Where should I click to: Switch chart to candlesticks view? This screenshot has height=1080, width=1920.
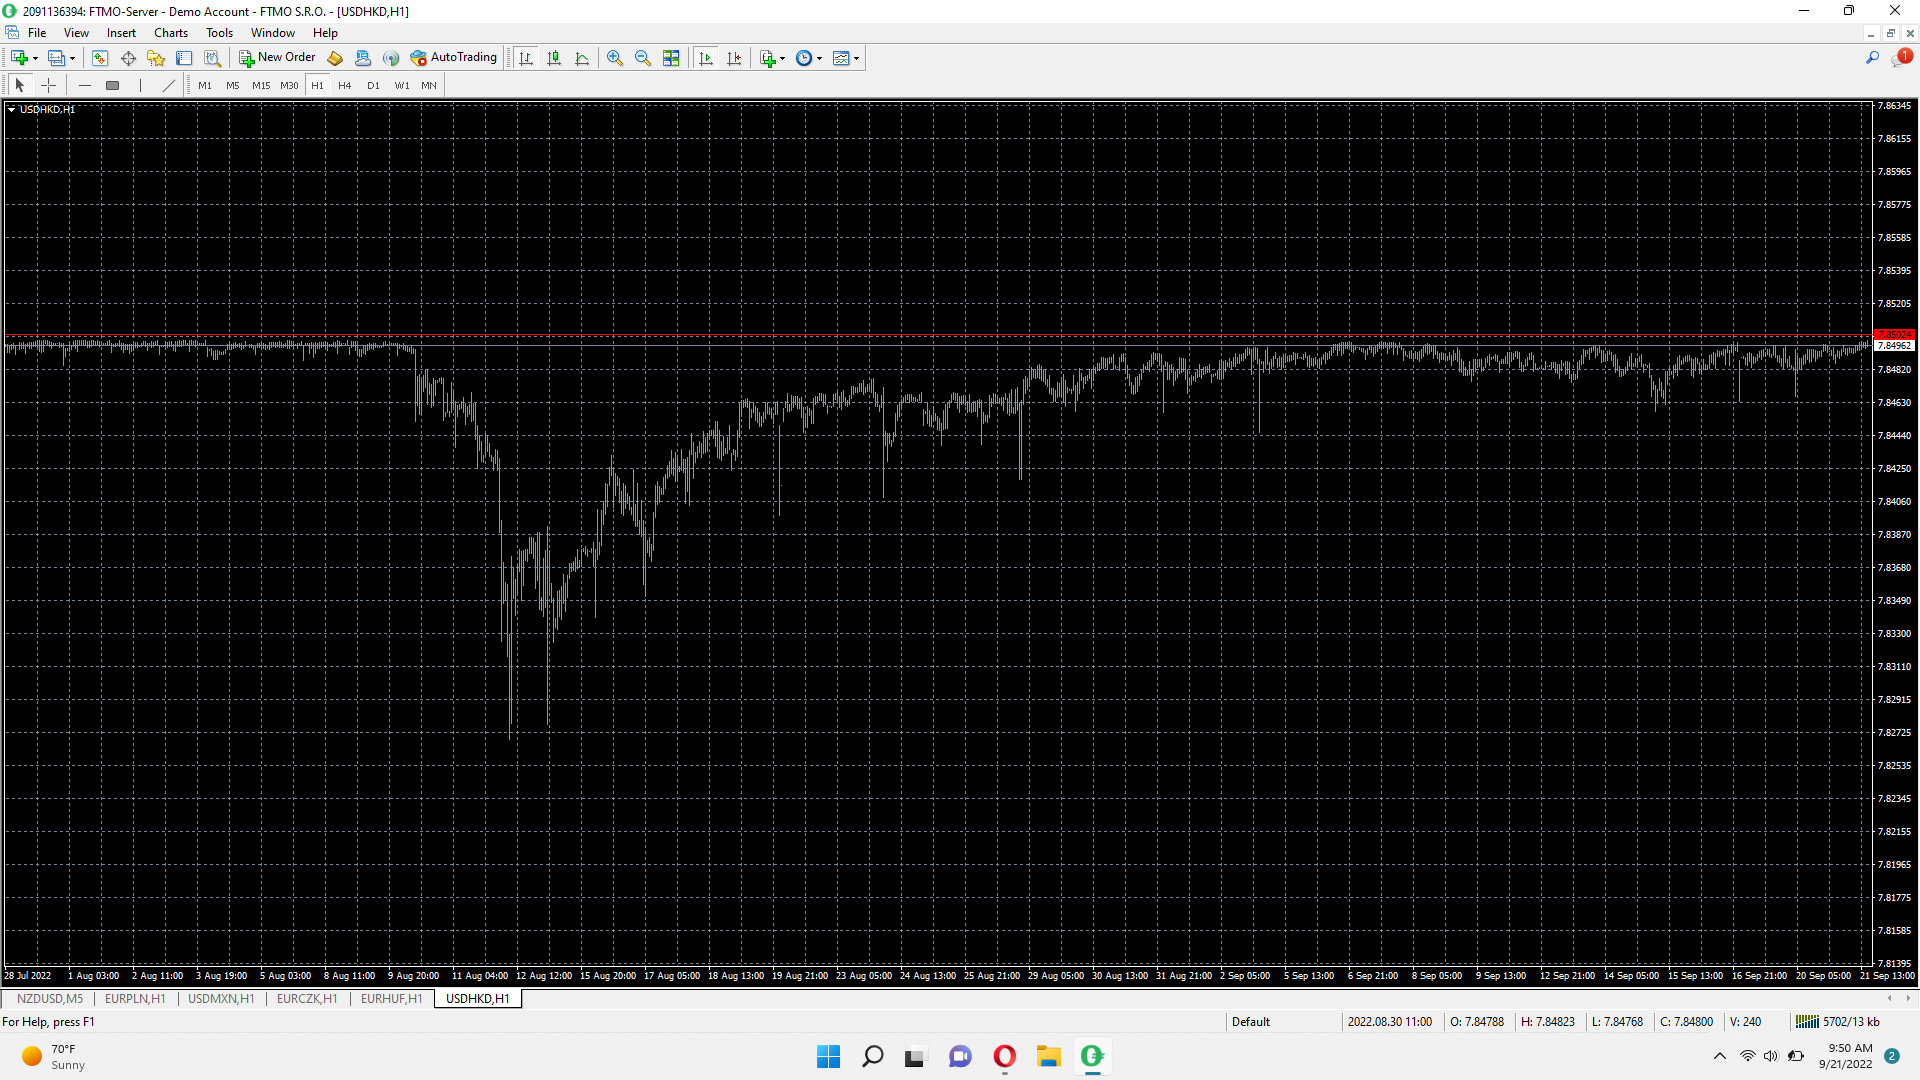click(554, 58)
